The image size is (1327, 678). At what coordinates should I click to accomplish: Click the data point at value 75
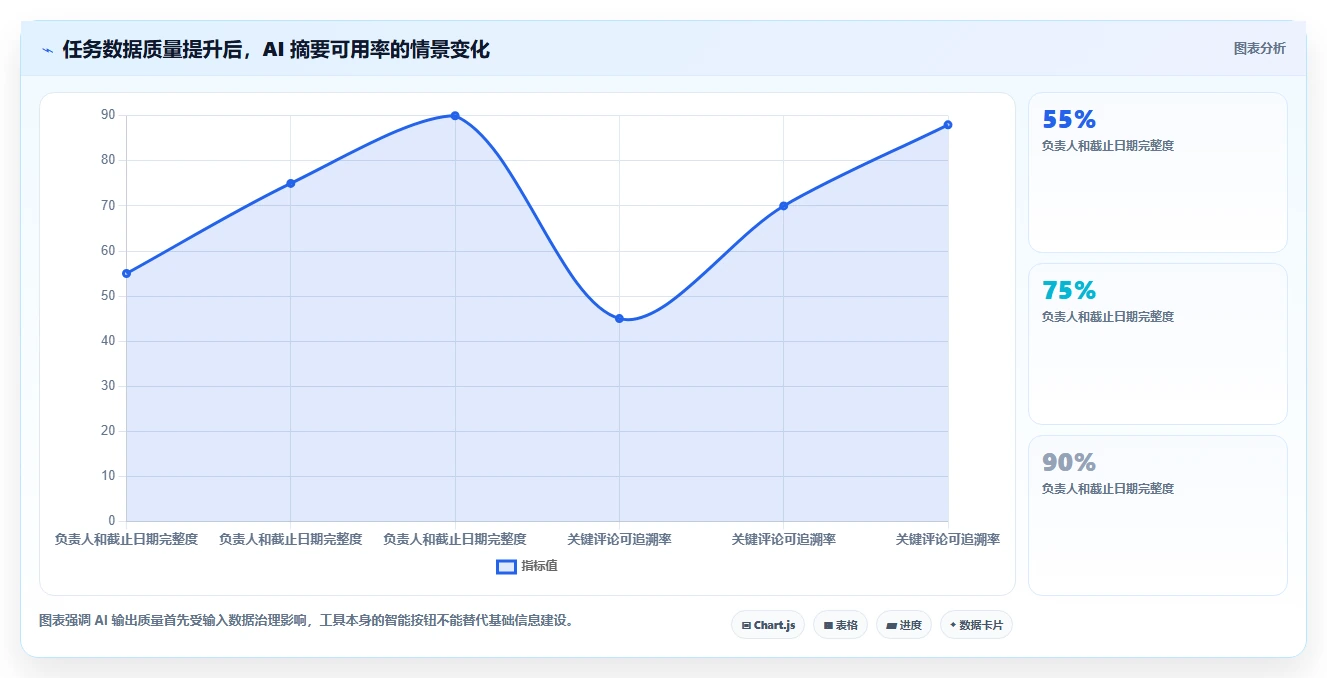[290, 183]
